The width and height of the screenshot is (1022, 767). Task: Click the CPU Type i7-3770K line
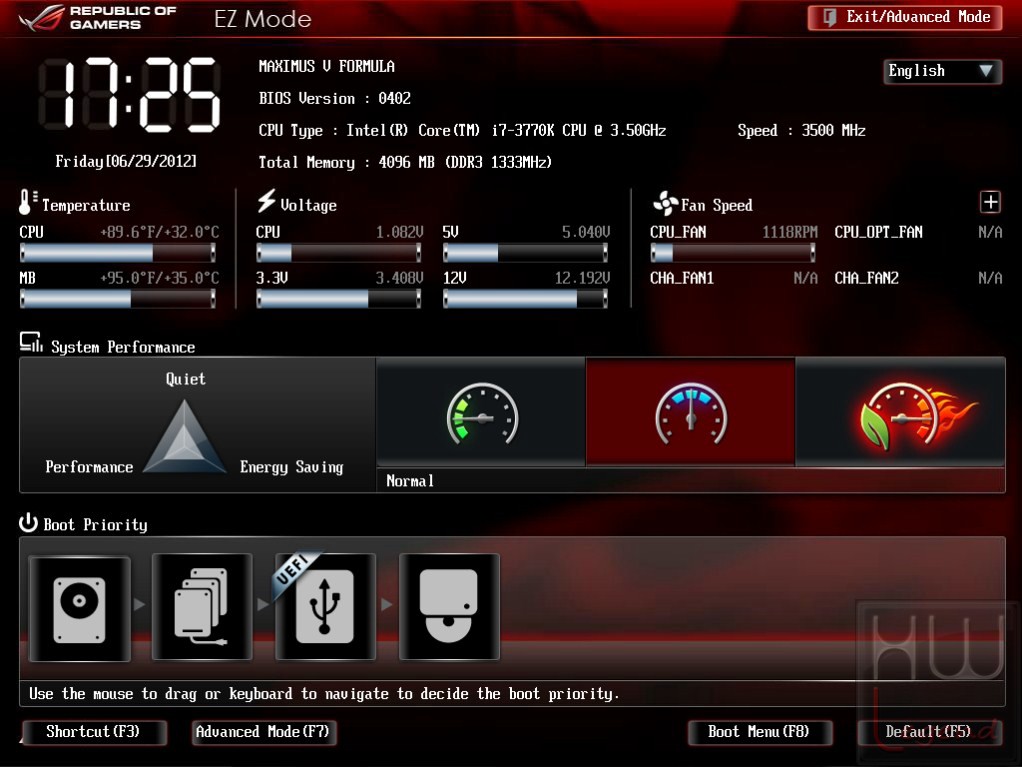click(x=462, y=130)
